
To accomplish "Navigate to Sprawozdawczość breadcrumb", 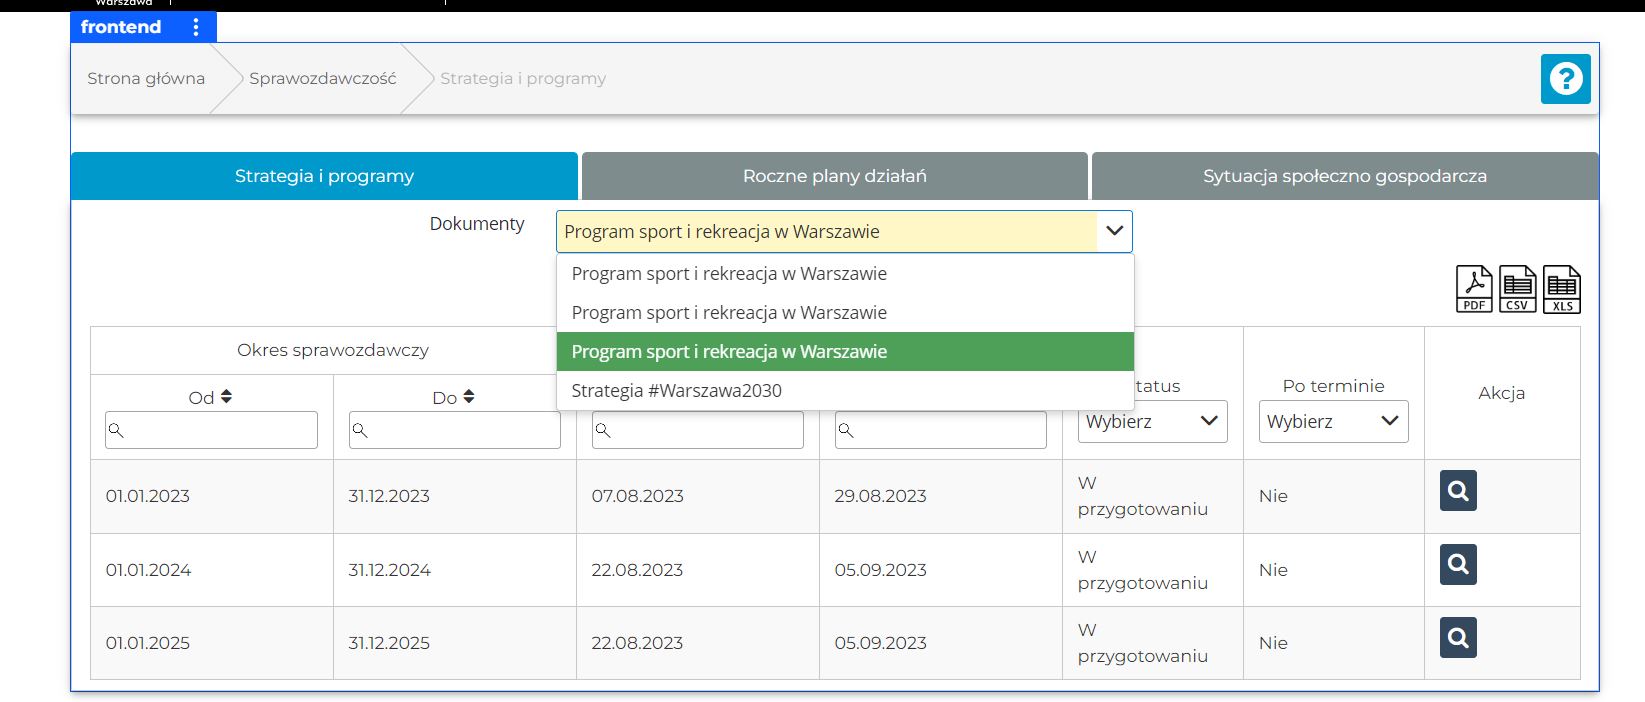I will tap(322, 79).
